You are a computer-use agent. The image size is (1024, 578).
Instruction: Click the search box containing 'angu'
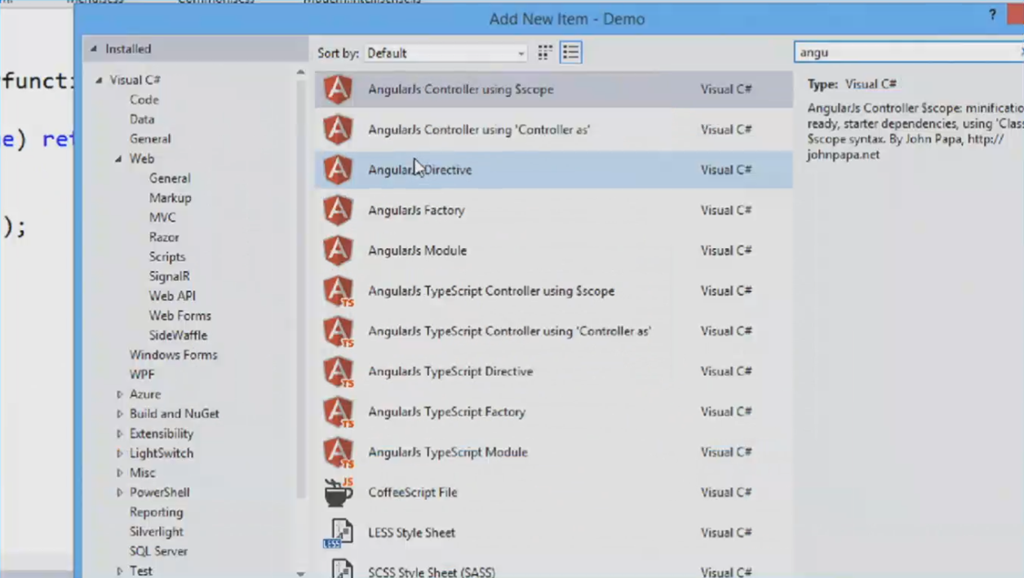(x=908, y=52)
